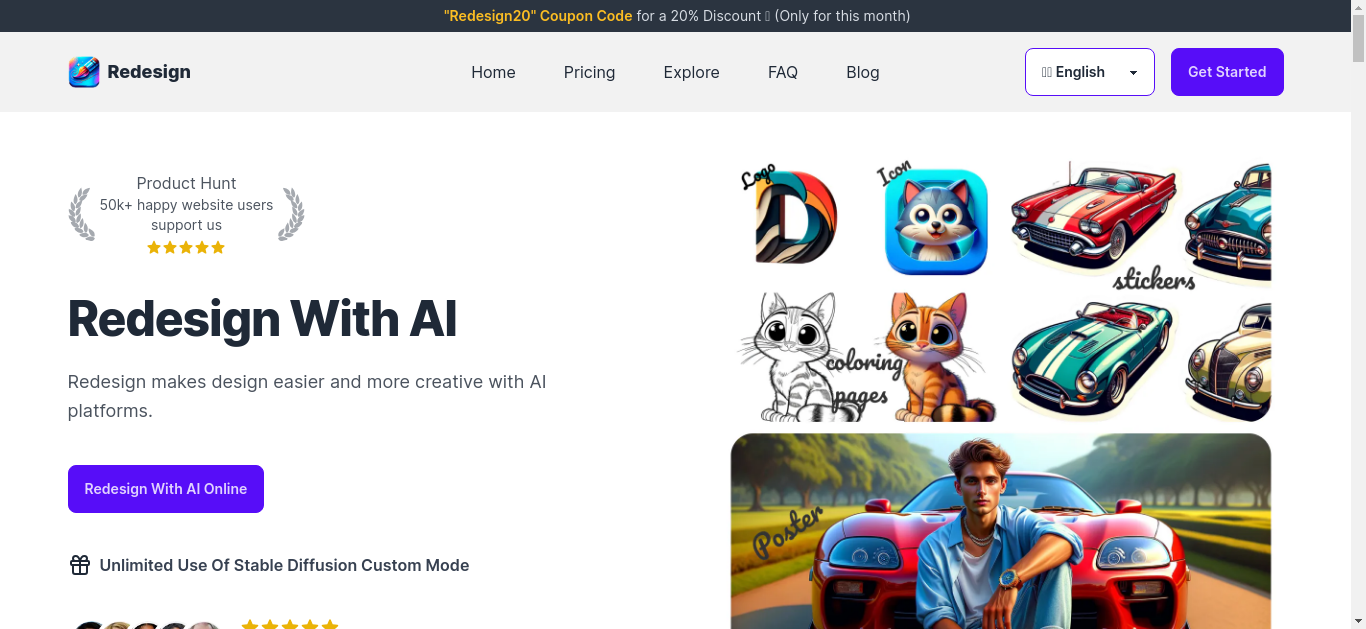Navigate to Explore in the navbar
The width and height of the screenshot is (1366, 629).
tap(691, 72)
